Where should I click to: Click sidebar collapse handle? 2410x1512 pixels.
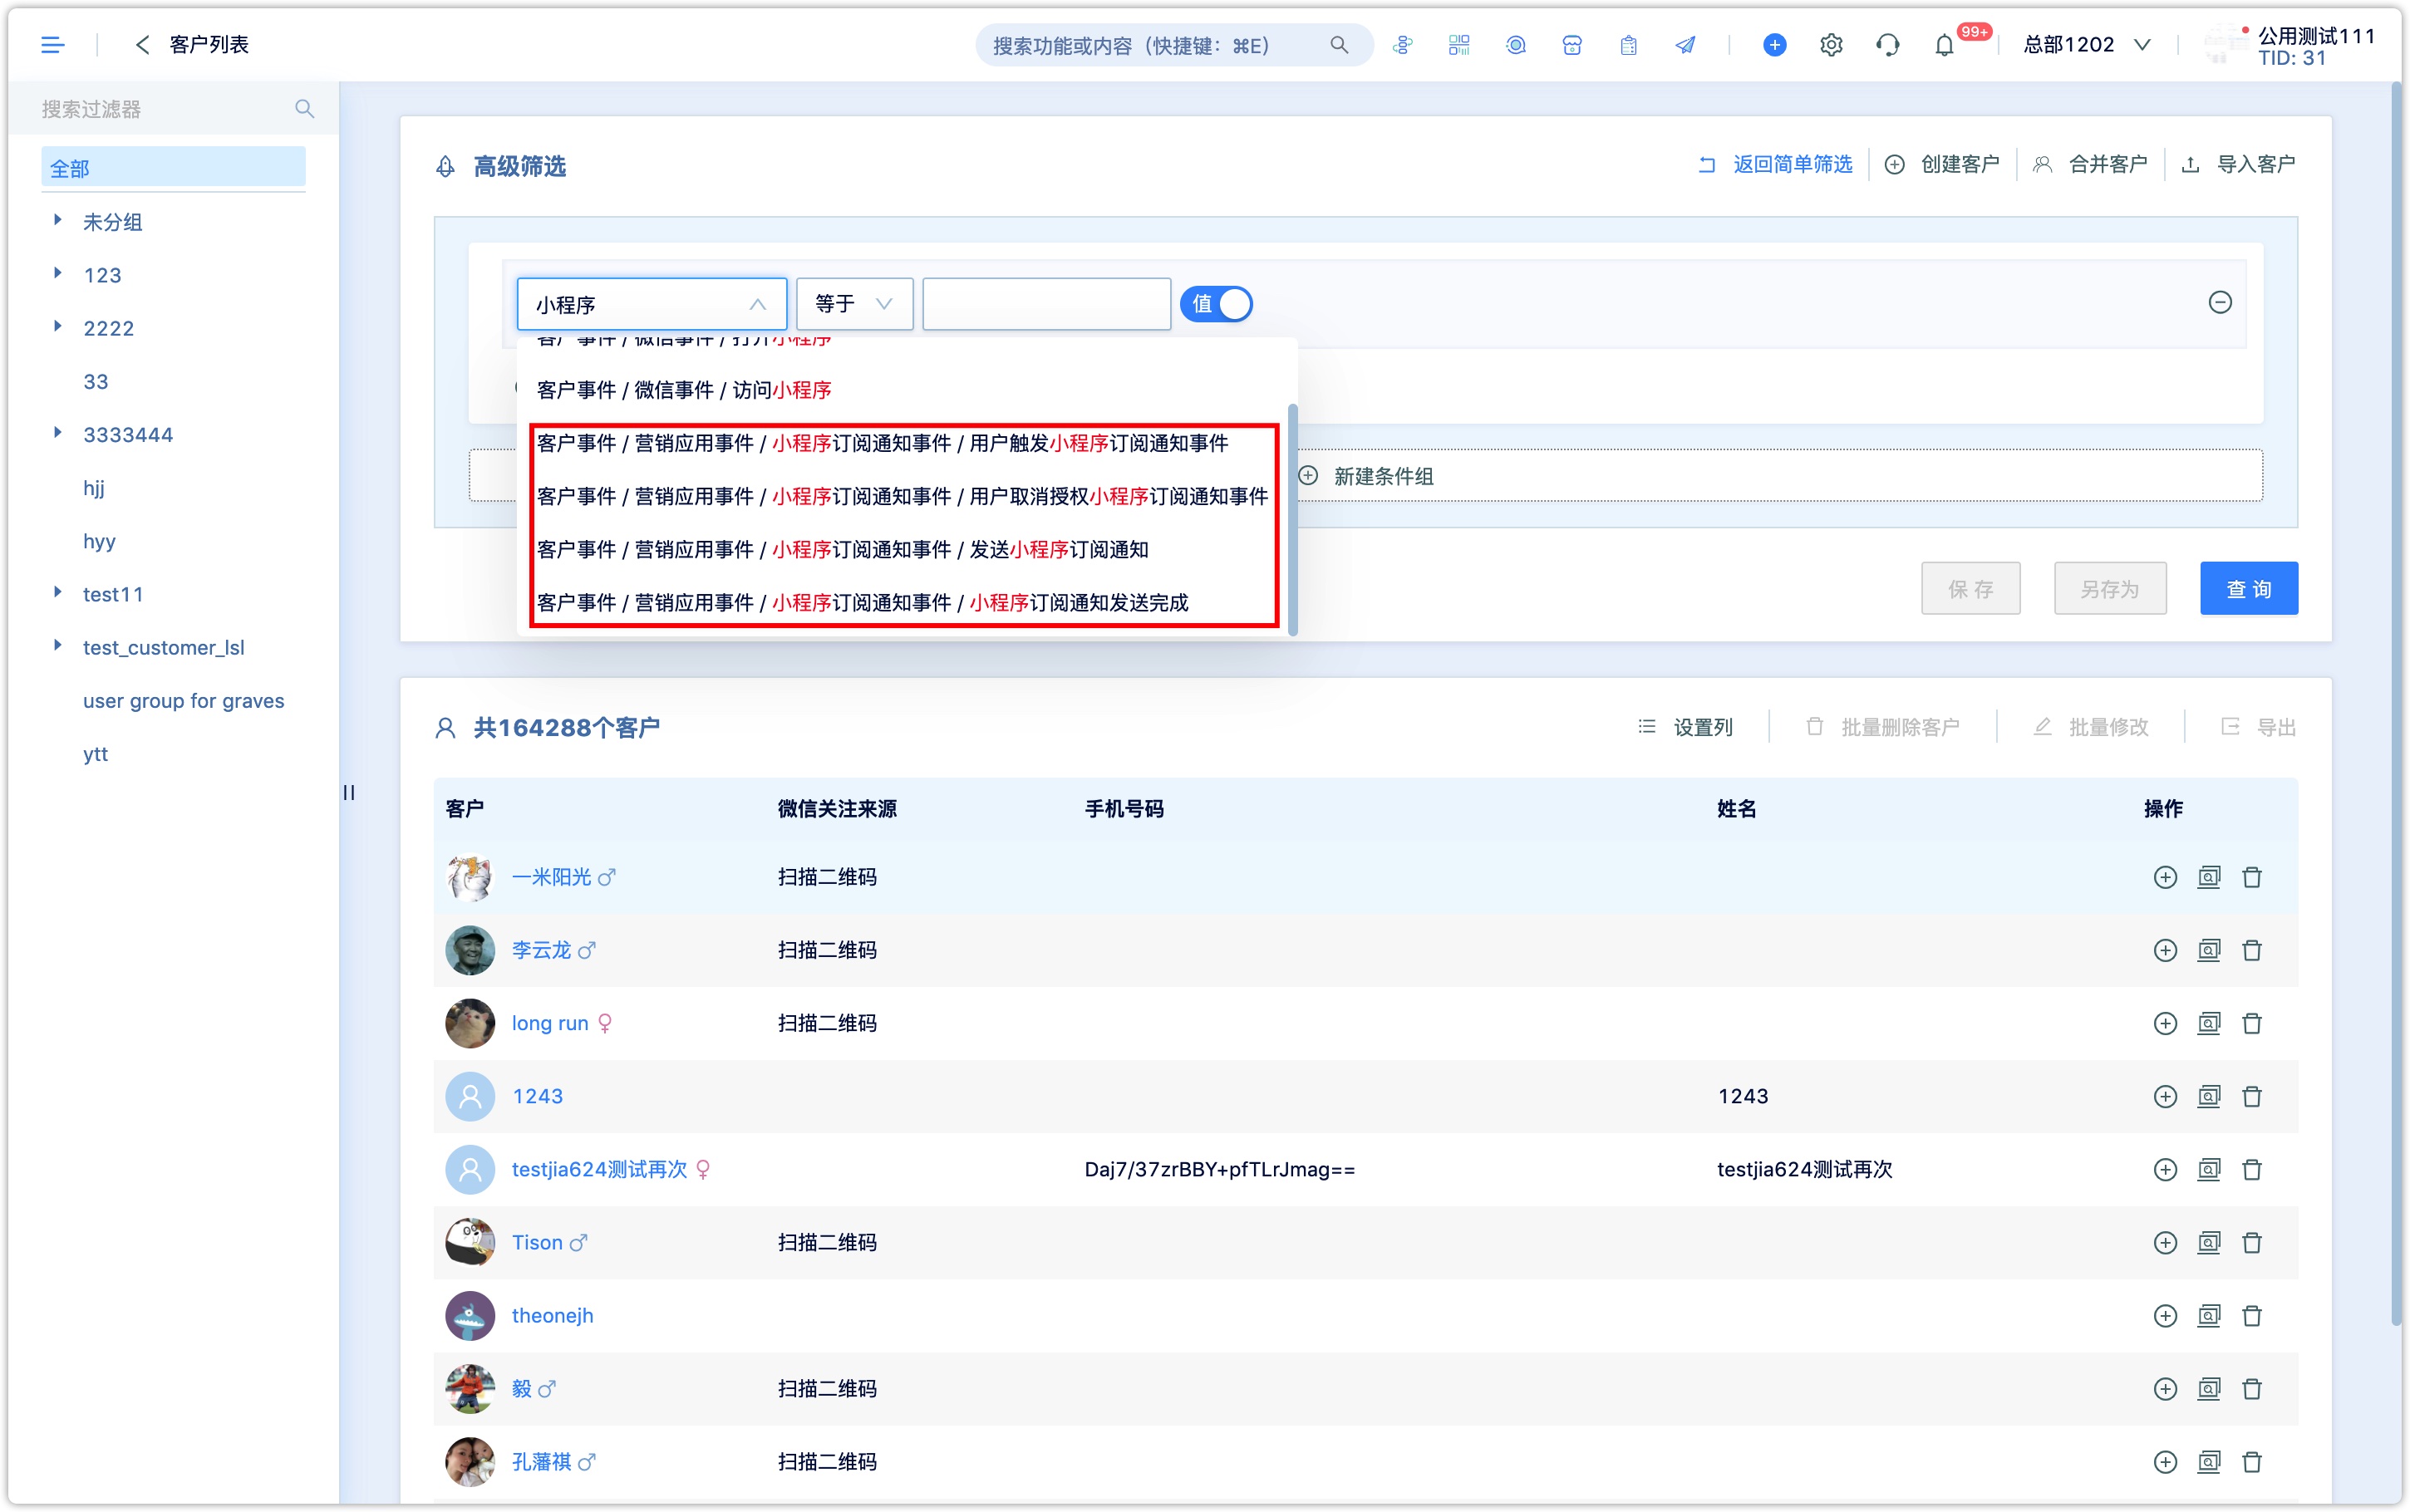tap(349, 792)
